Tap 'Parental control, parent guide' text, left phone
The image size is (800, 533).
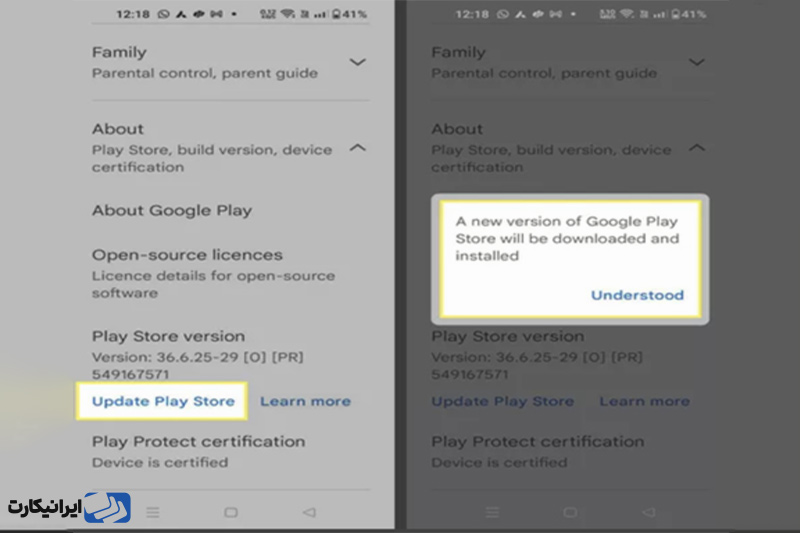(205, 73)
